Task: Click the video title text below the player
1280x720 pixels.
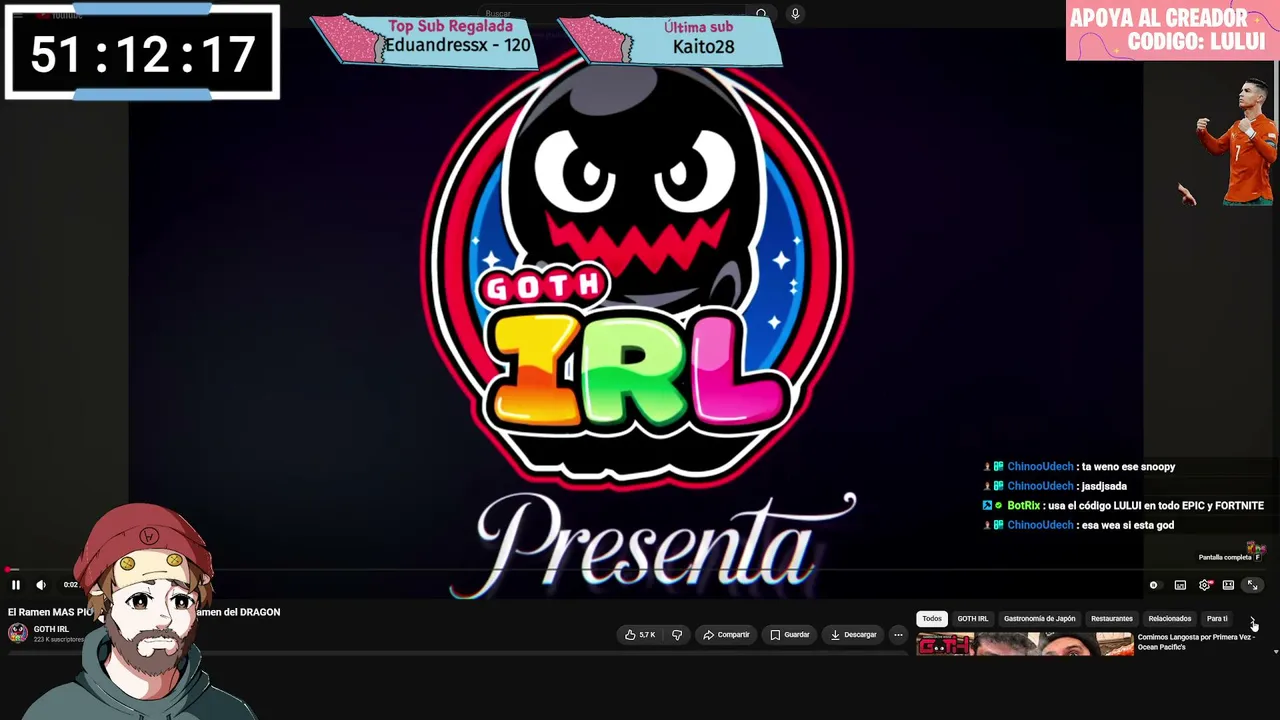Action: [x=144, y=612]
